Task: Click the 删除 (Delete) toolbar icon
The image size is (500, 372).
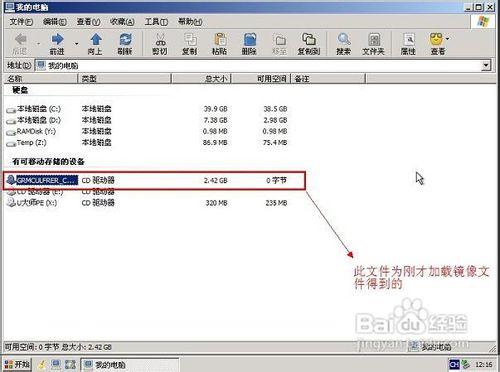Action: tap(249, 39)
